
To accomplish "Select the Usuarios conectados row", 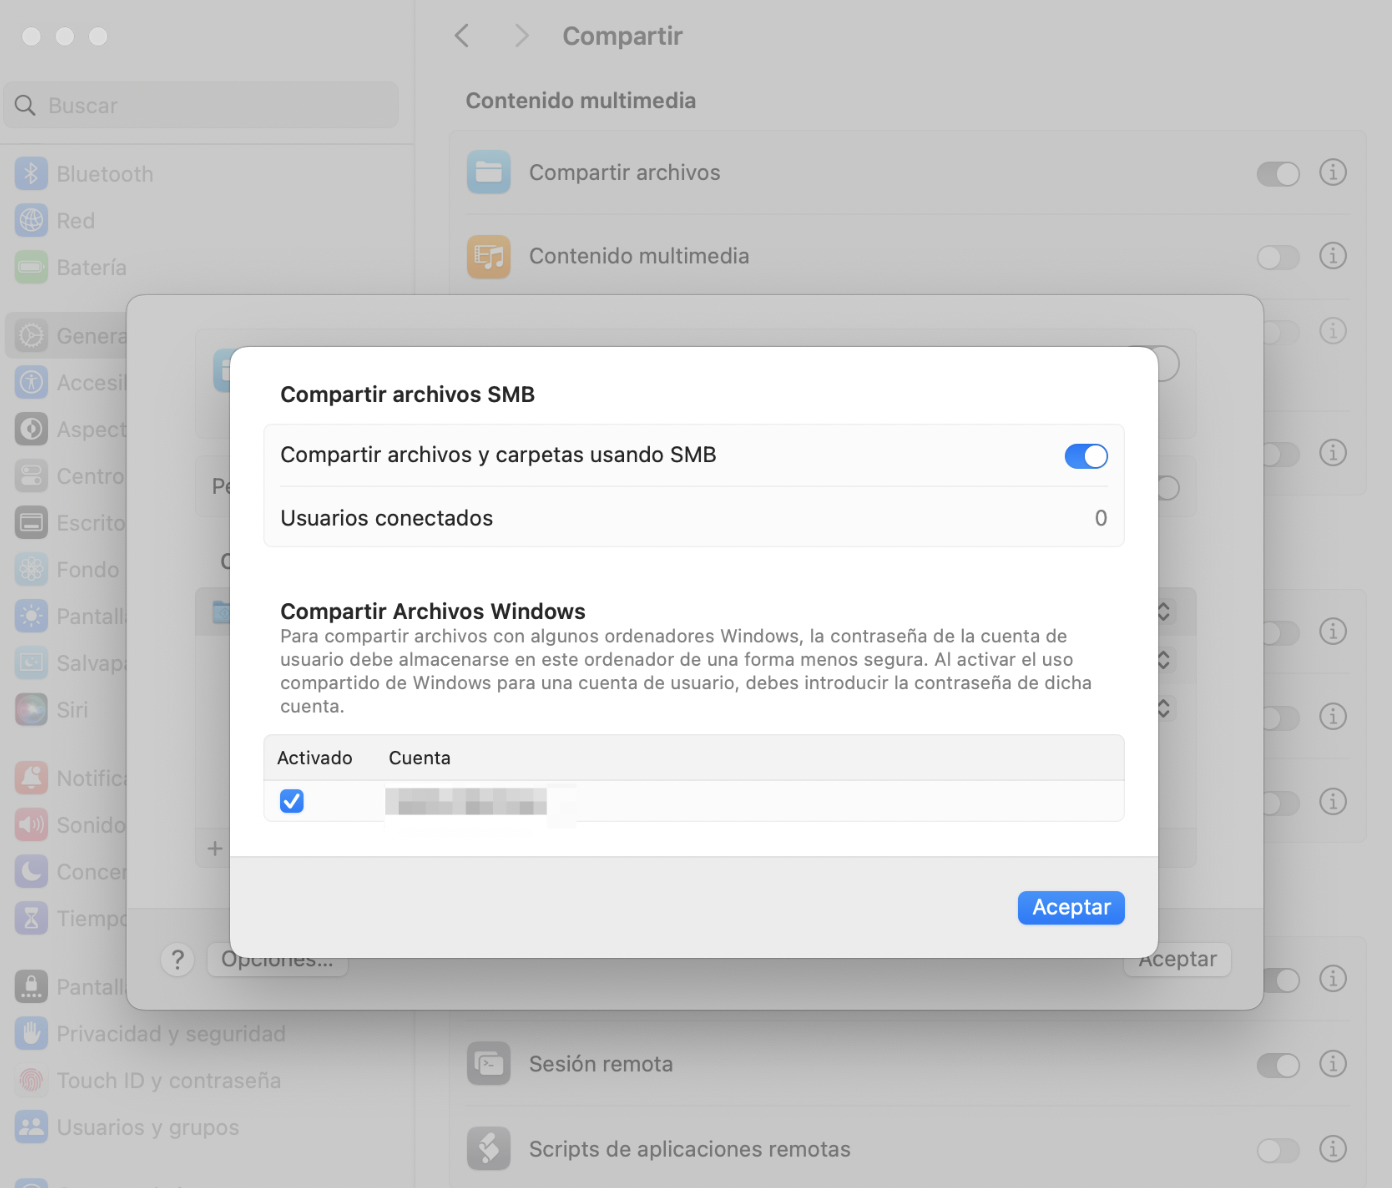I will tap(694, 518).
